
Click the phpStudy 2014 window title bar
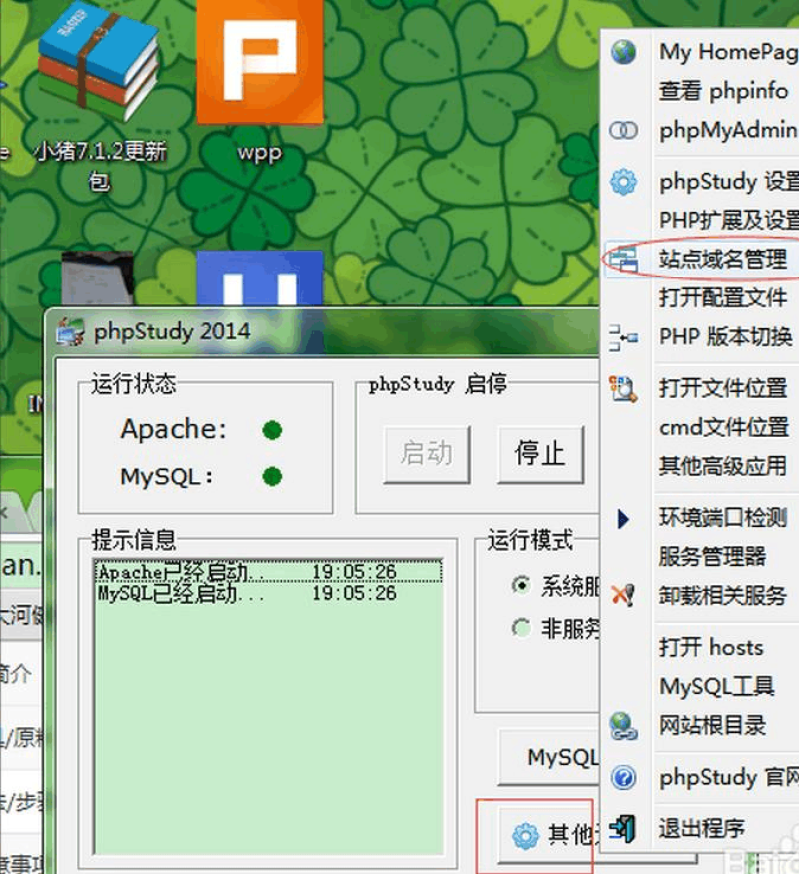[x=323, y=332]
